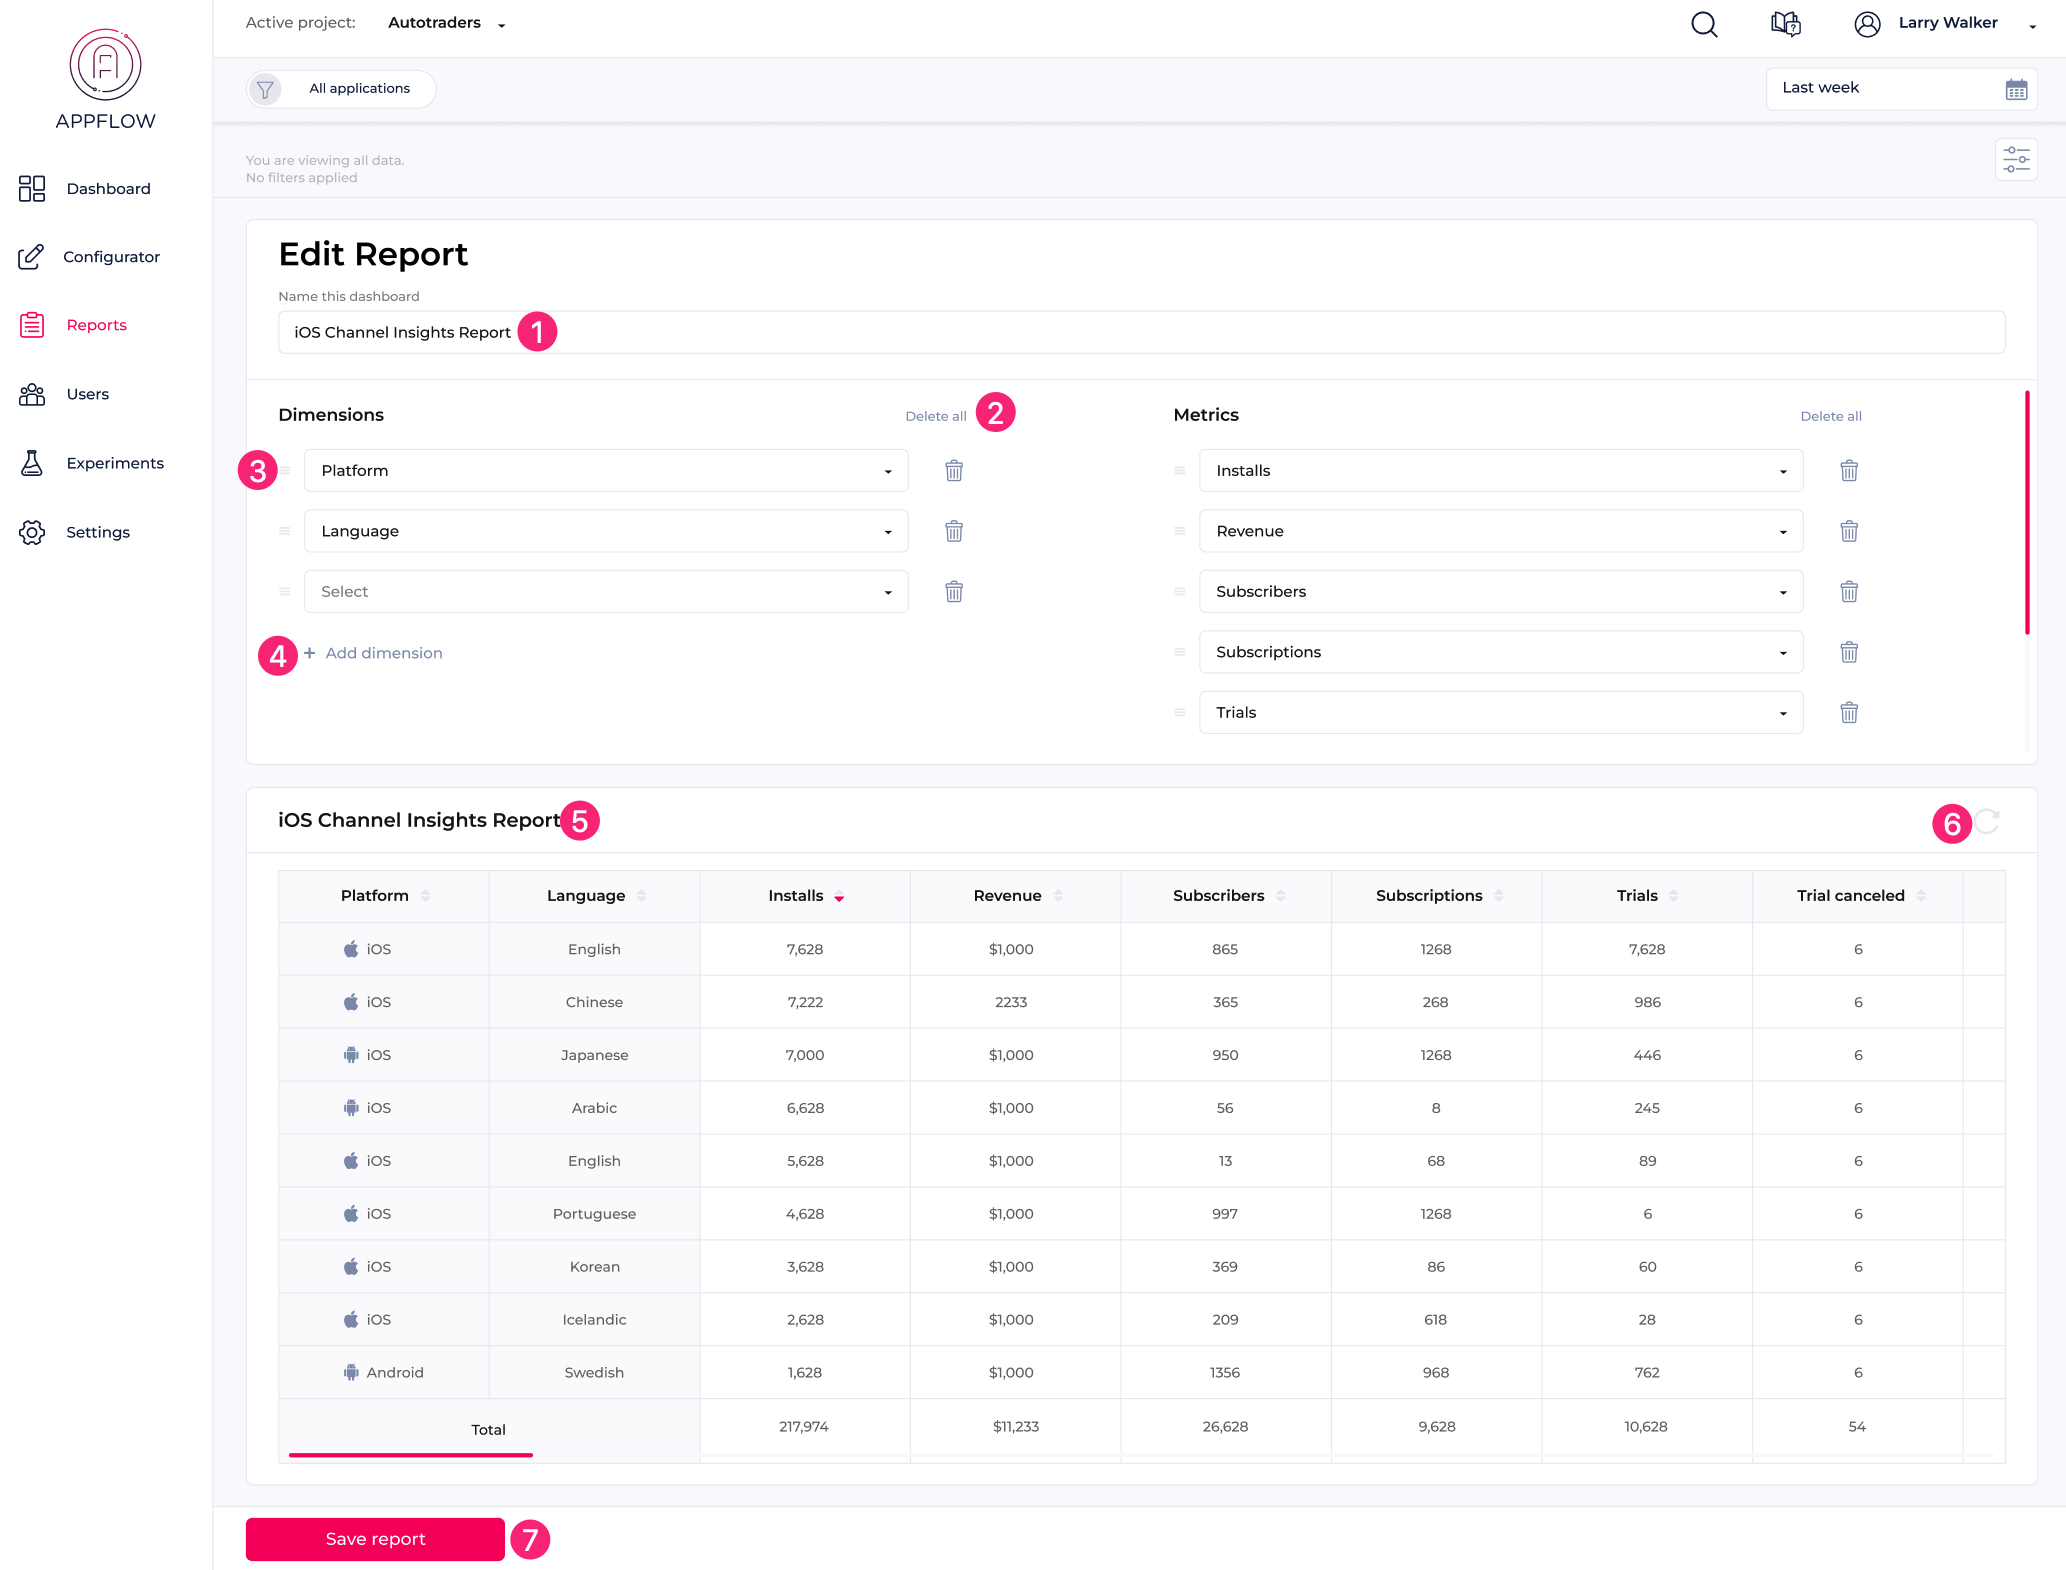This screenshot has width=2066, height=1570.
Task: Open the advanced filter sliders icon
Action: 2016,159
